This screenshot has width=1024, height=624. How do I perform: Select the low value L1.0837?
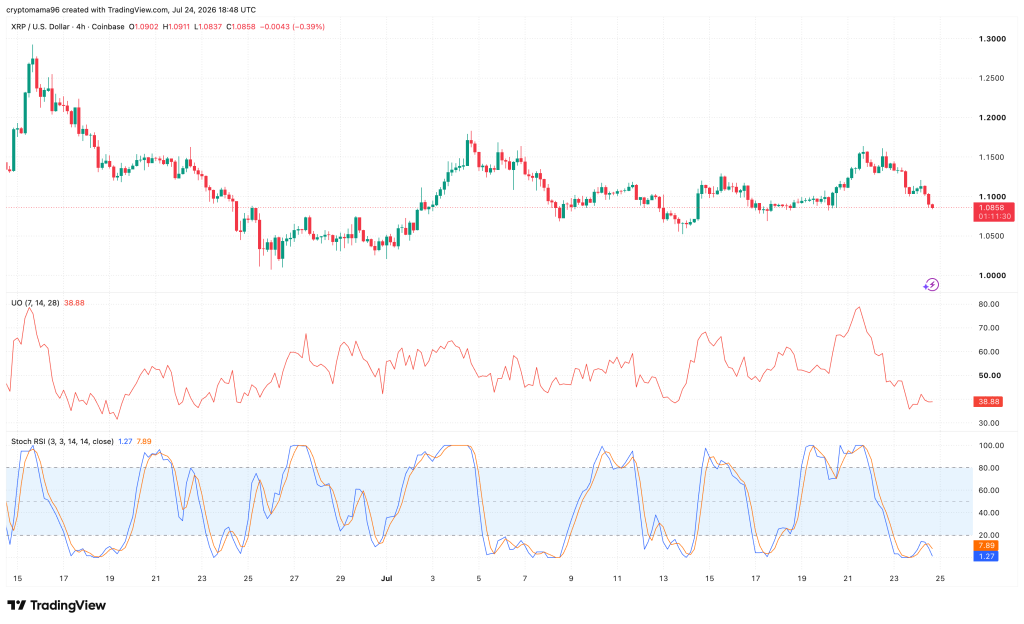tap(208, 27)
